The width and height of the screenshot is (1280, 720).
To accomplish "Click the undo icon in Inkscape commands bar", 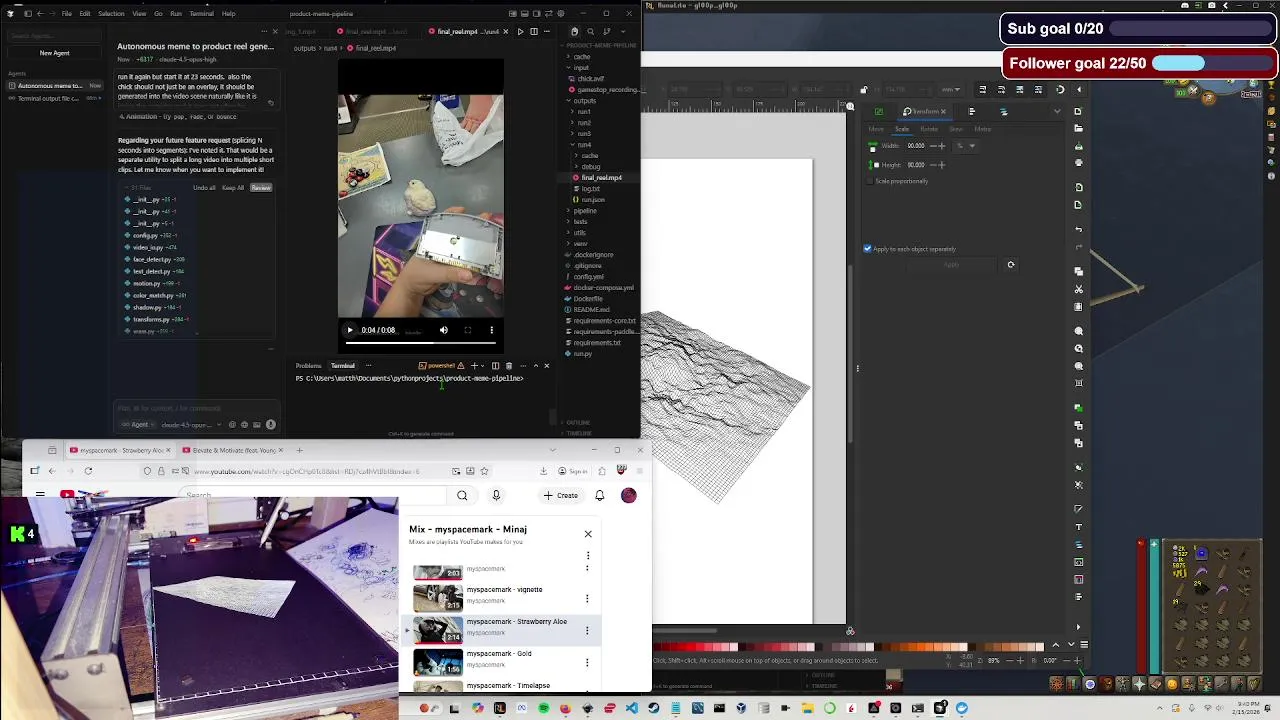I will pyautogui.click(x=1078, y=229).
